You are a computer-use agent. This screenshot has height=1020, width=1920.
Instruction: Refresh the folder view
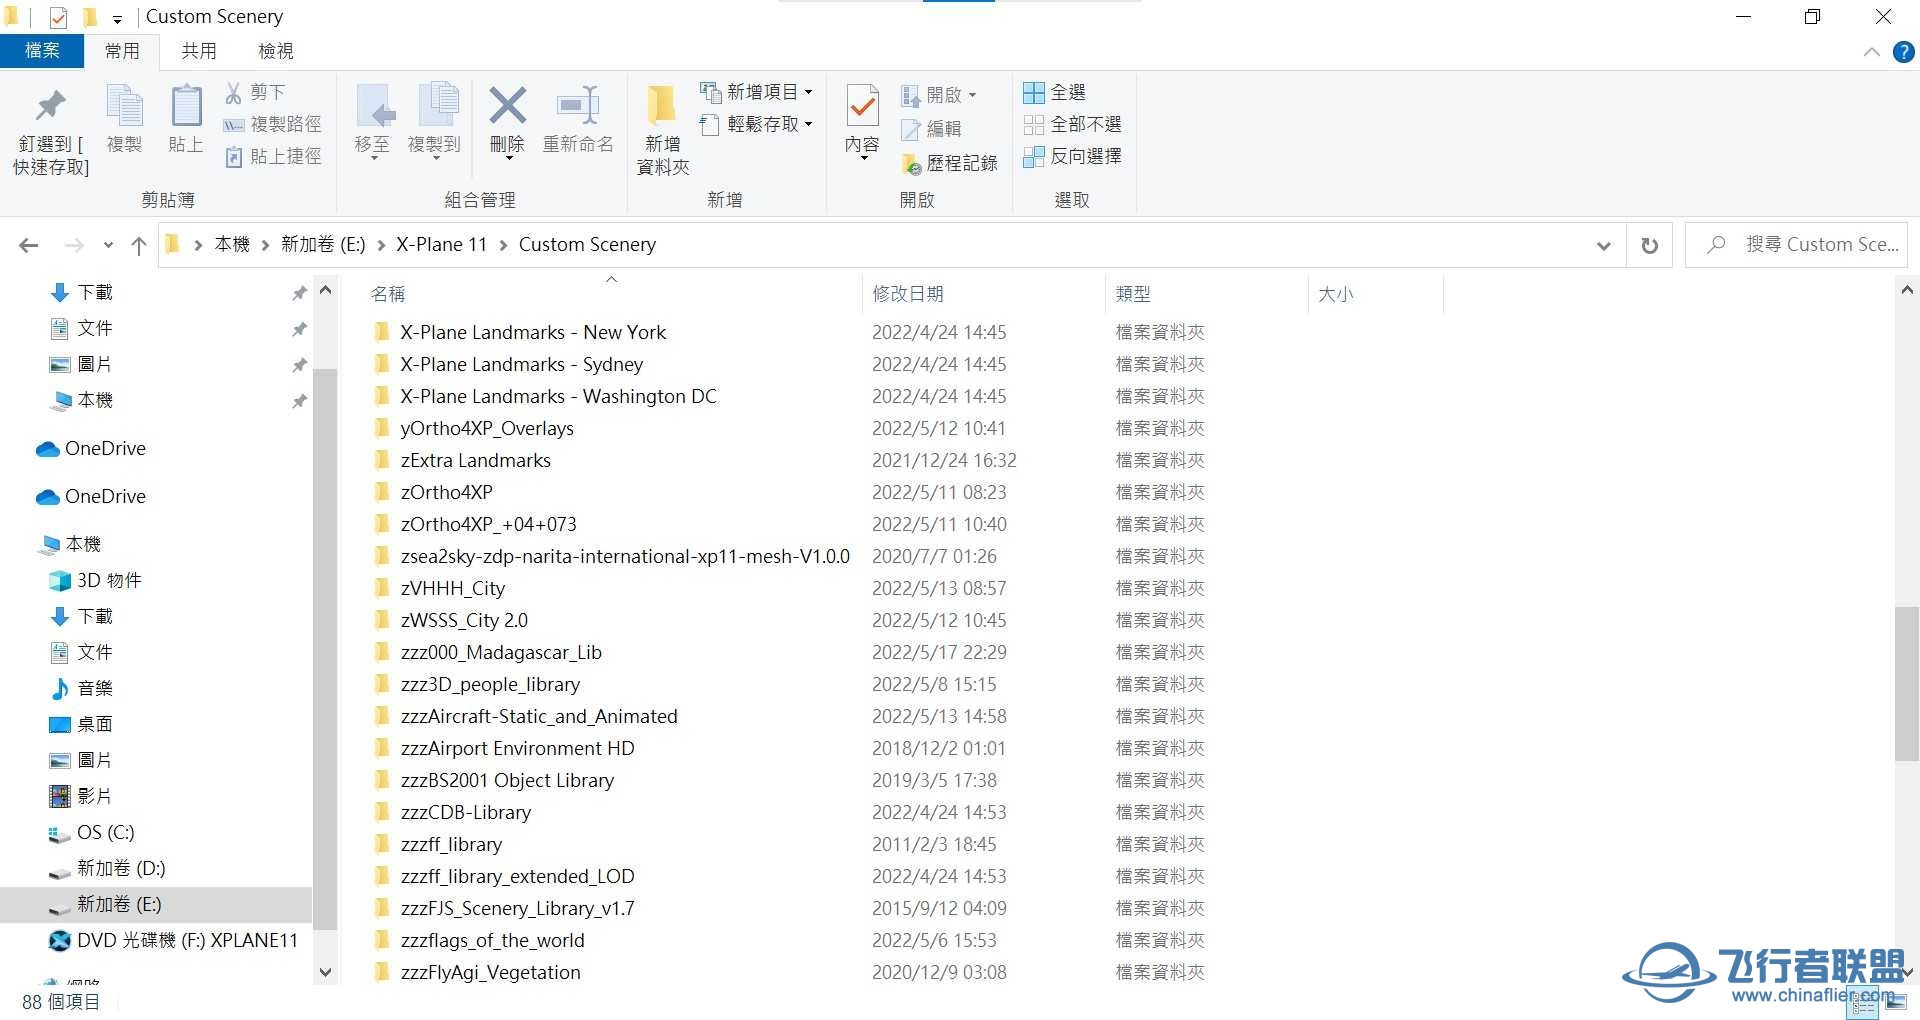pyautogui.click(x=1649, y=244)
